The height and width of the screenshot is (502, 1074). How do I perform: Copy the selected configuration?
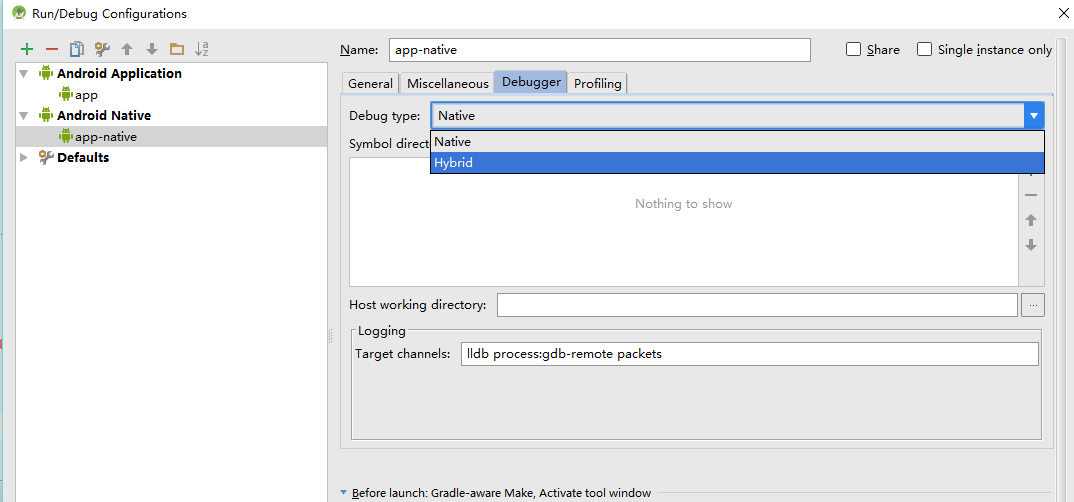[77, 49]
